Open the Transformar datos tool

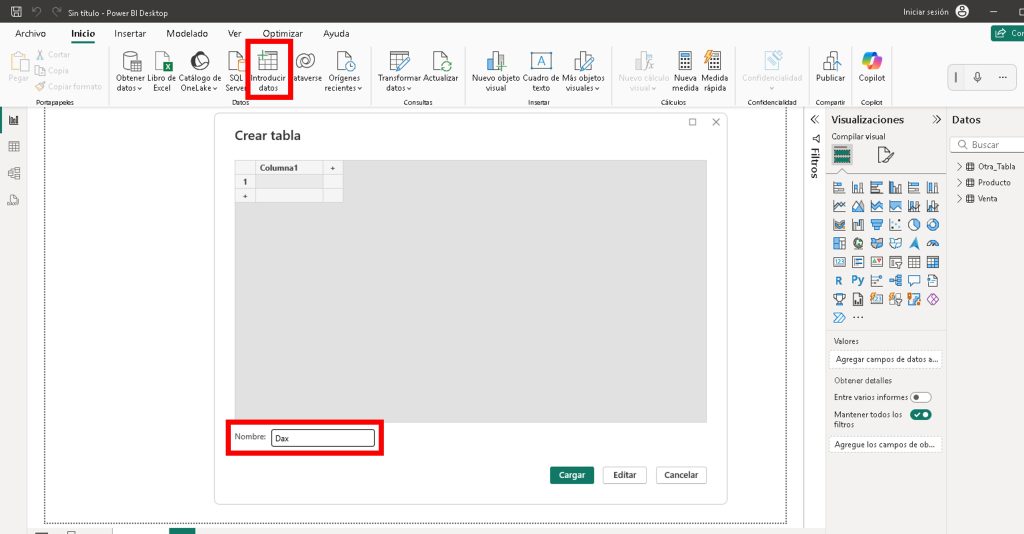pyautogui.click(x=399, y=62)
